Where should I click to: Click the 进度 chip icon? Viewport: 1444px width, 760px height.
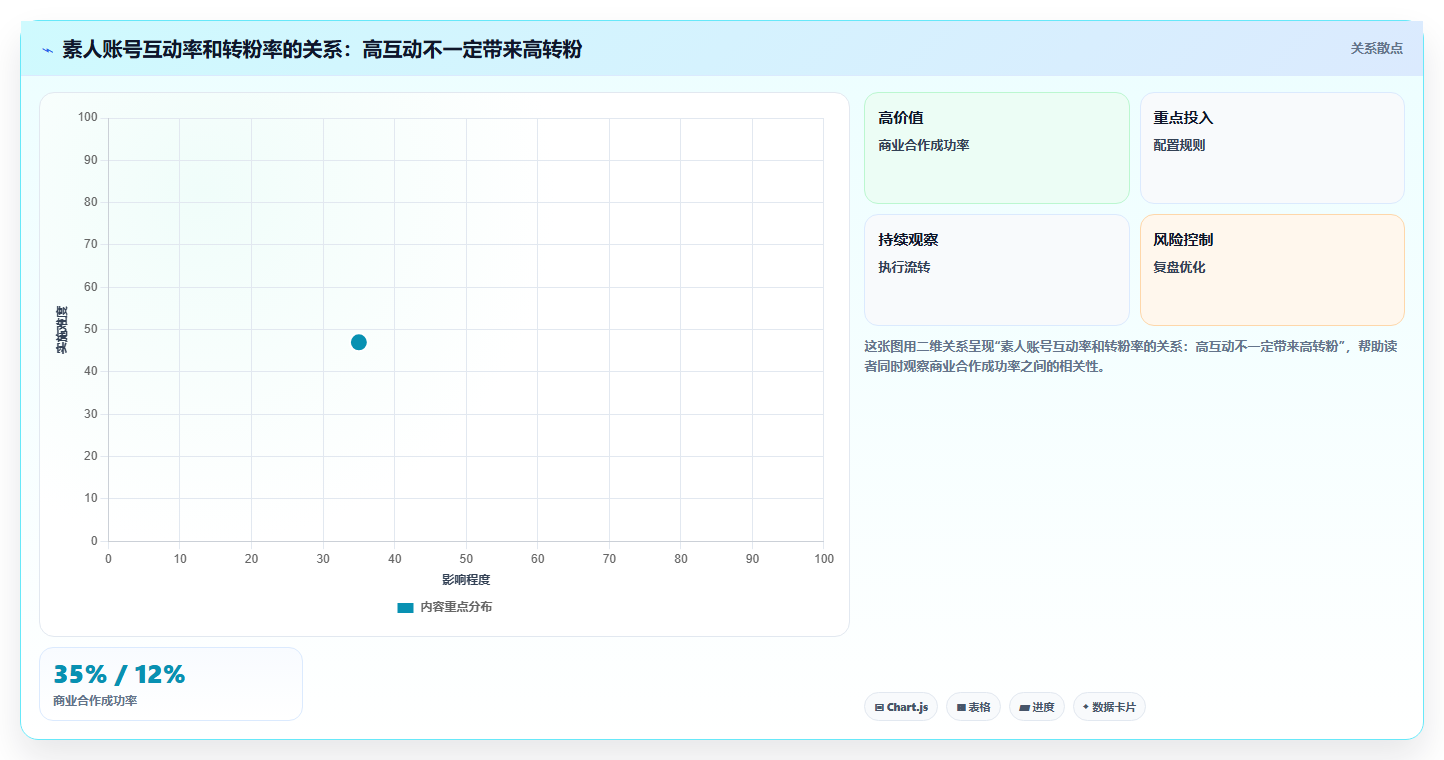click(1024, 707)
